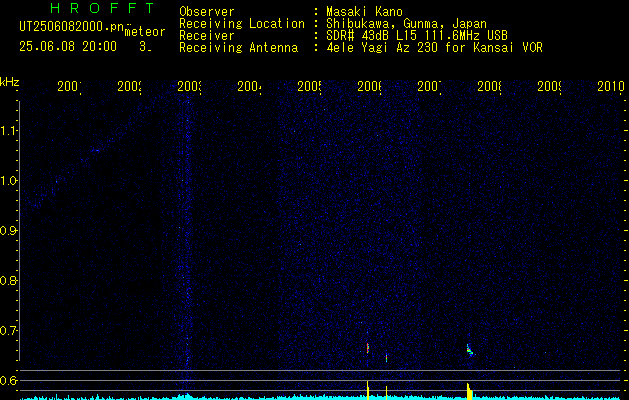Click the "0.7" frequency axis label

tap(8, 331)
